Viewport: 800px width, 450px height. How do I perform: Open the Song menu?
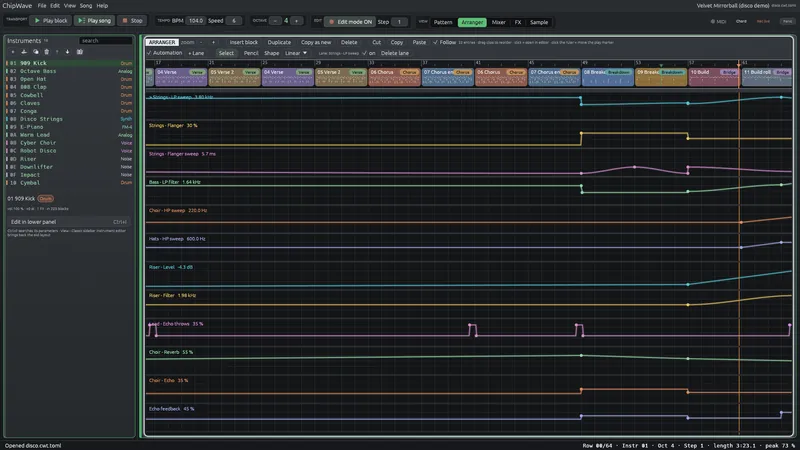86,6
